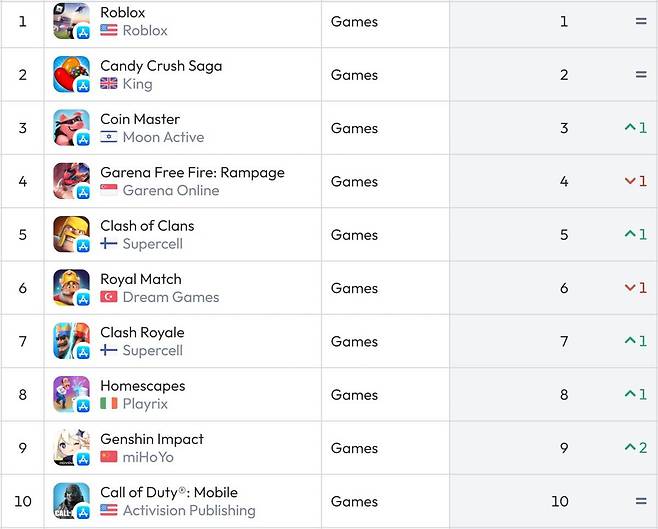Open the Supercell link under Clash Royale

pos(152,350)
